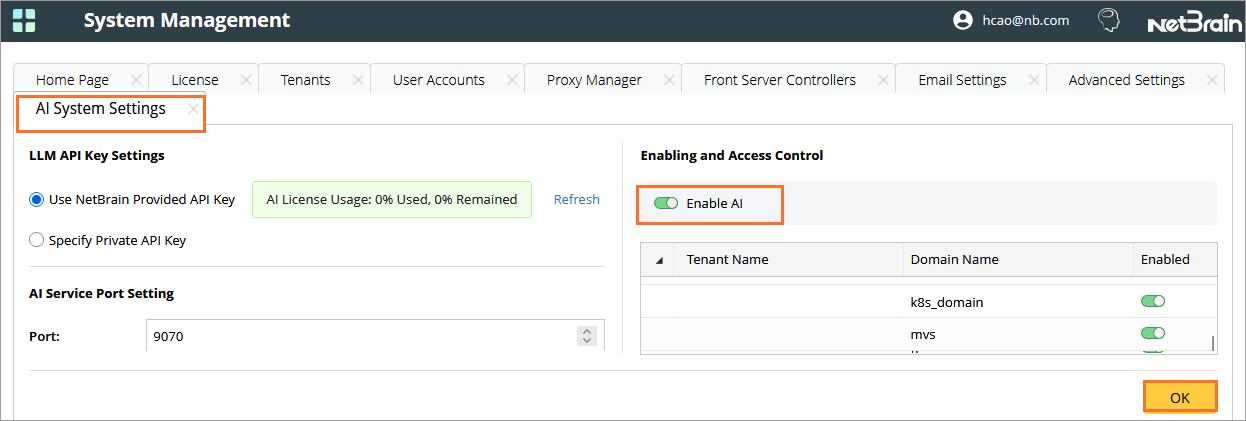Click the Refresh link for license usage
Screen dimensions: 1246x421
pos(576,199)
